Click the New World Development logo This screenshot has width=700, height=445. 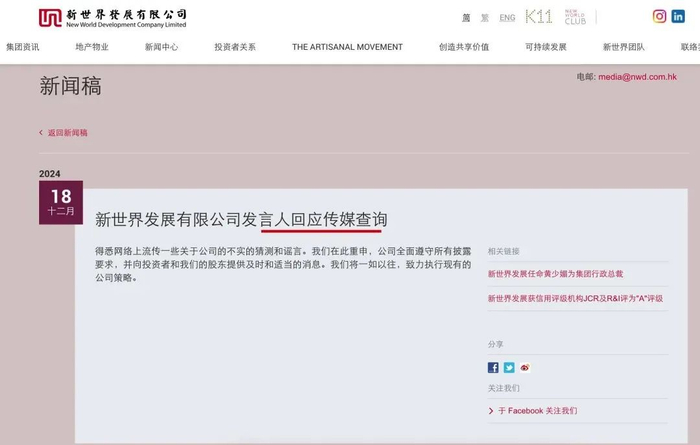click(112, 18)
